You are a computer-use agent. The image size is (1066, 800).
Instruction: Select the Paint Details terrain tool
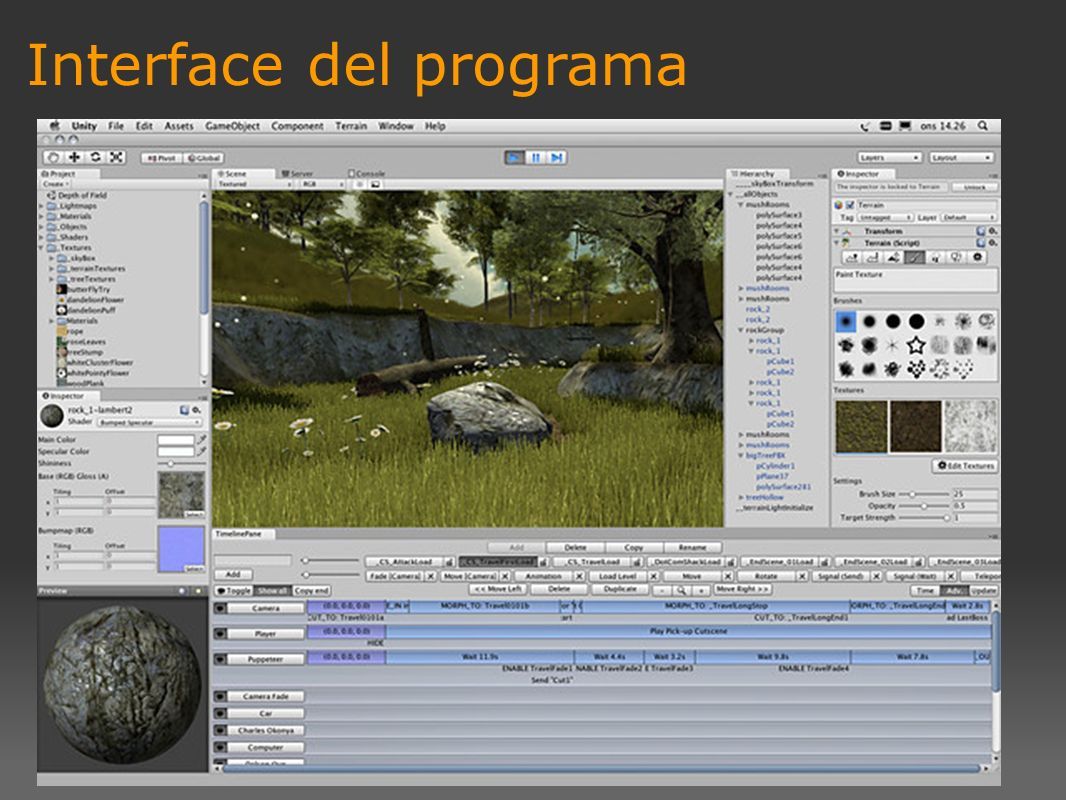coord(957,258)
